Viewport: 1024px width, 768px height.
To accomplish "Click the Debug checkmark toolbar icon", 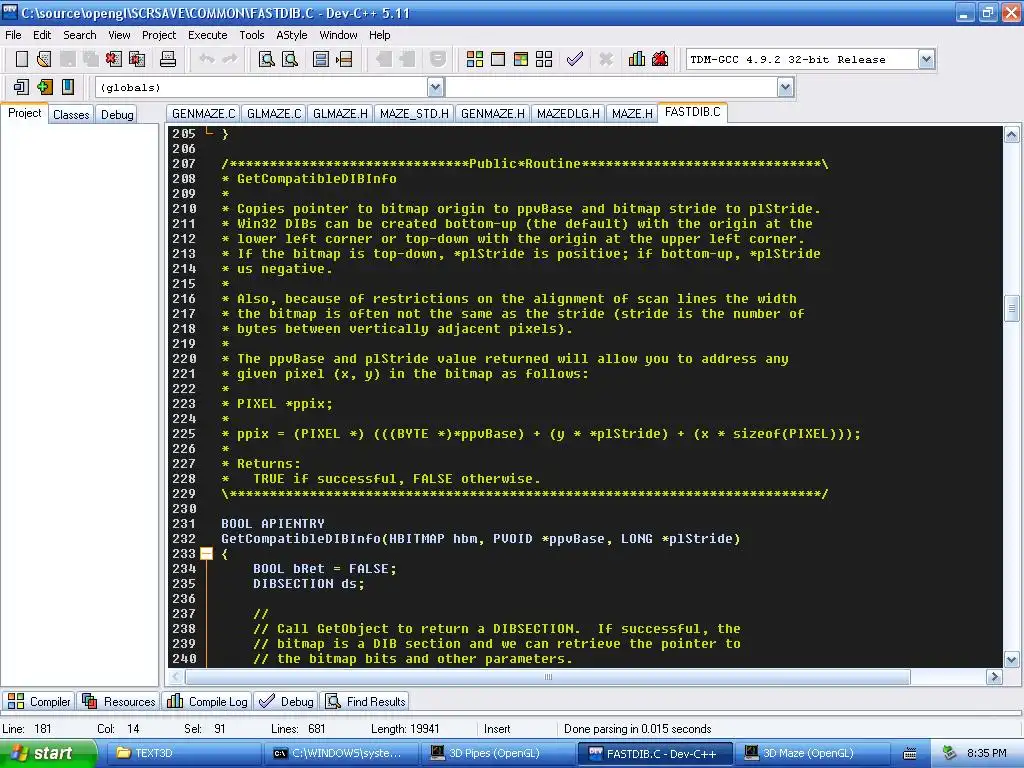I will point(575,59).
